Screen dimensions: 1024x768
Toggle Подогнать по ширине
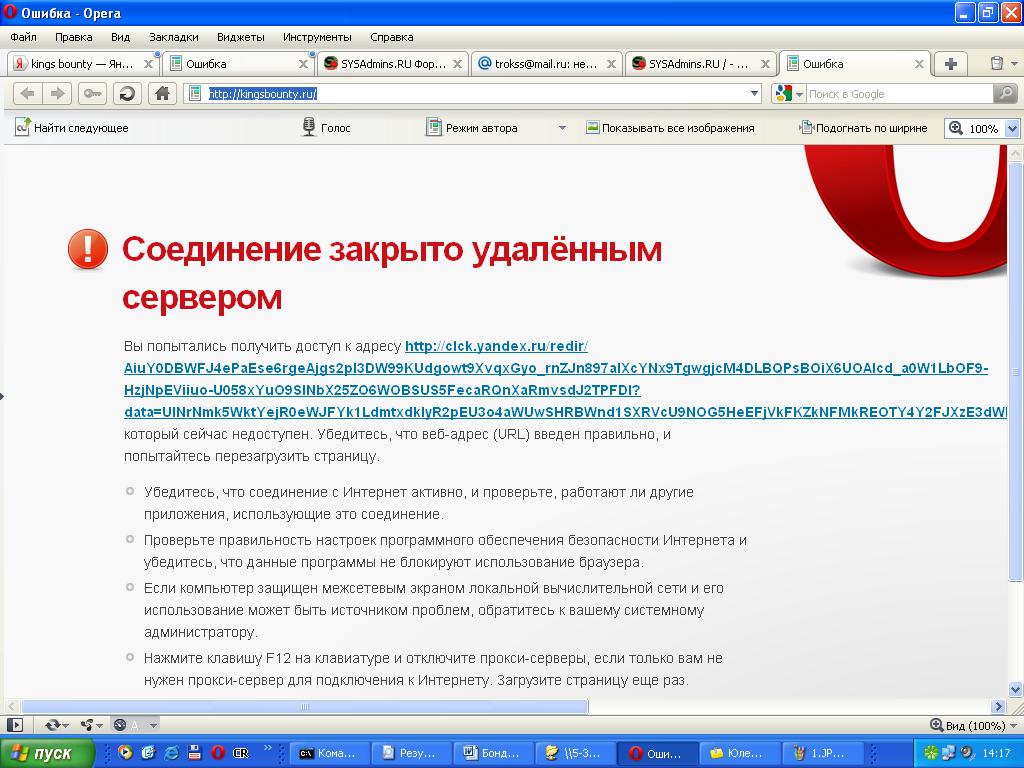coord(863,128)
